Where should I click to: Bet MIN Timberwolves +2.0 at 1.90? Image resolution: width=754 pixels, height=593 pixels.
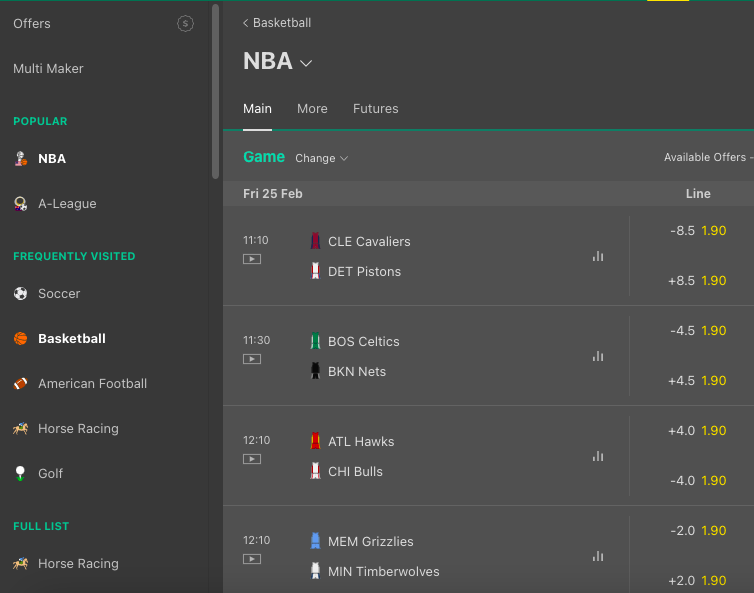(x=697, y=581)
